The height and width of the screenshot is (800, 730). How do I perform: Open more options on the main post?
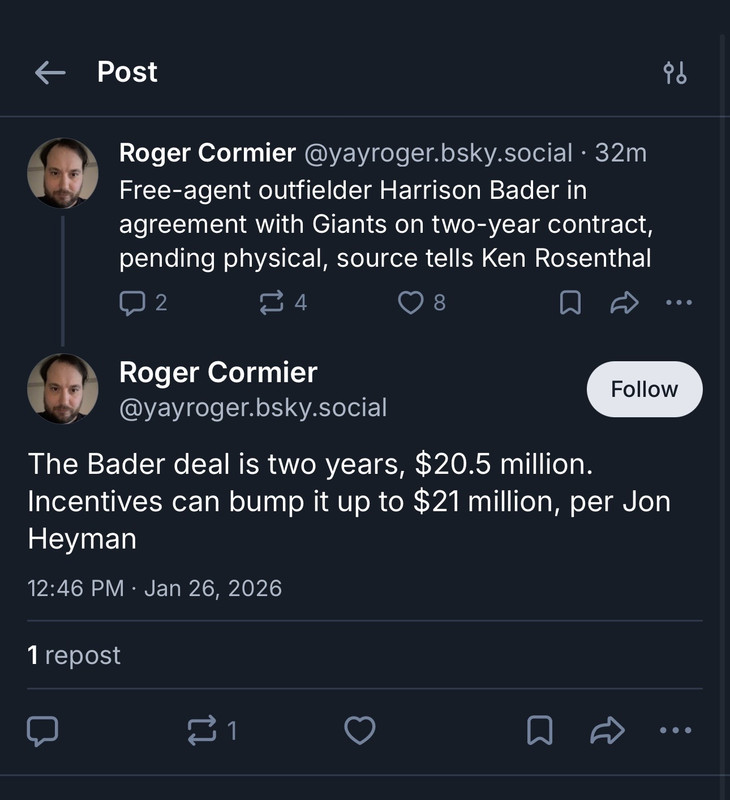coord(676,732)
